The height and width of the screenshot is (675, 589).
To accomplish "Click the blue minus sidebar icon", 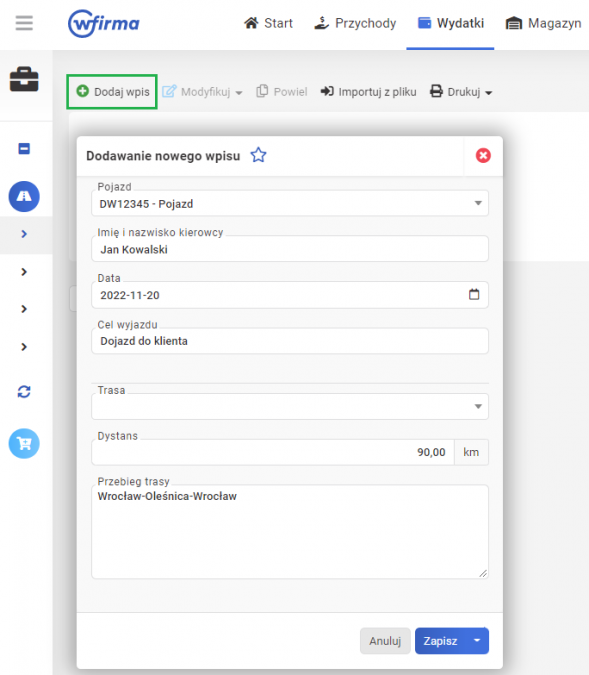I will 24,149.
